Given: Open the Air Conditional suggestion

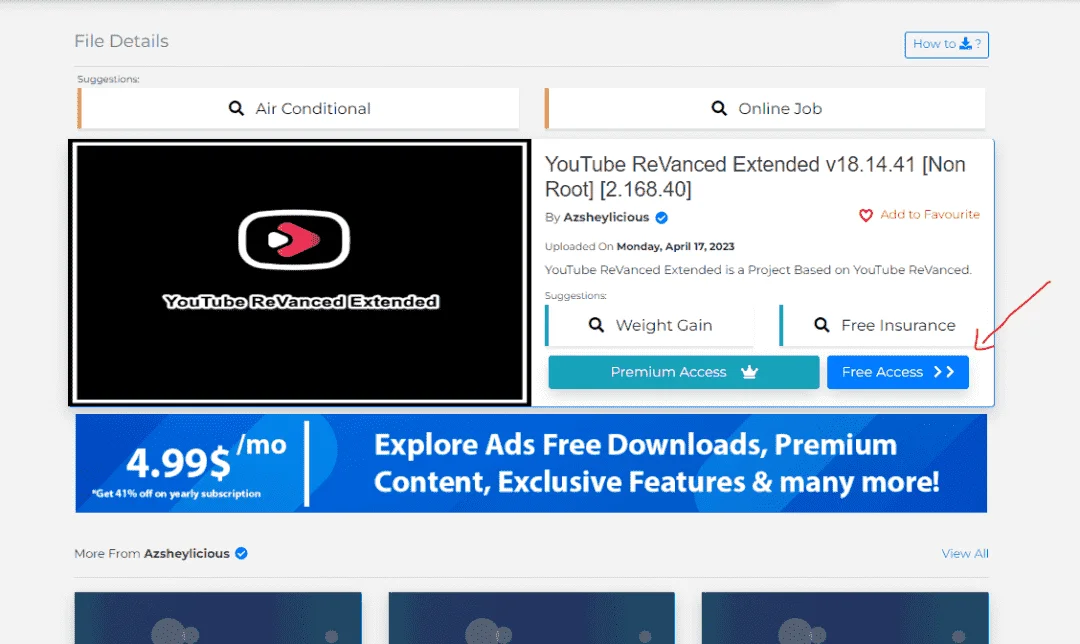Looking at the screenshot, I should click(298, 108).
